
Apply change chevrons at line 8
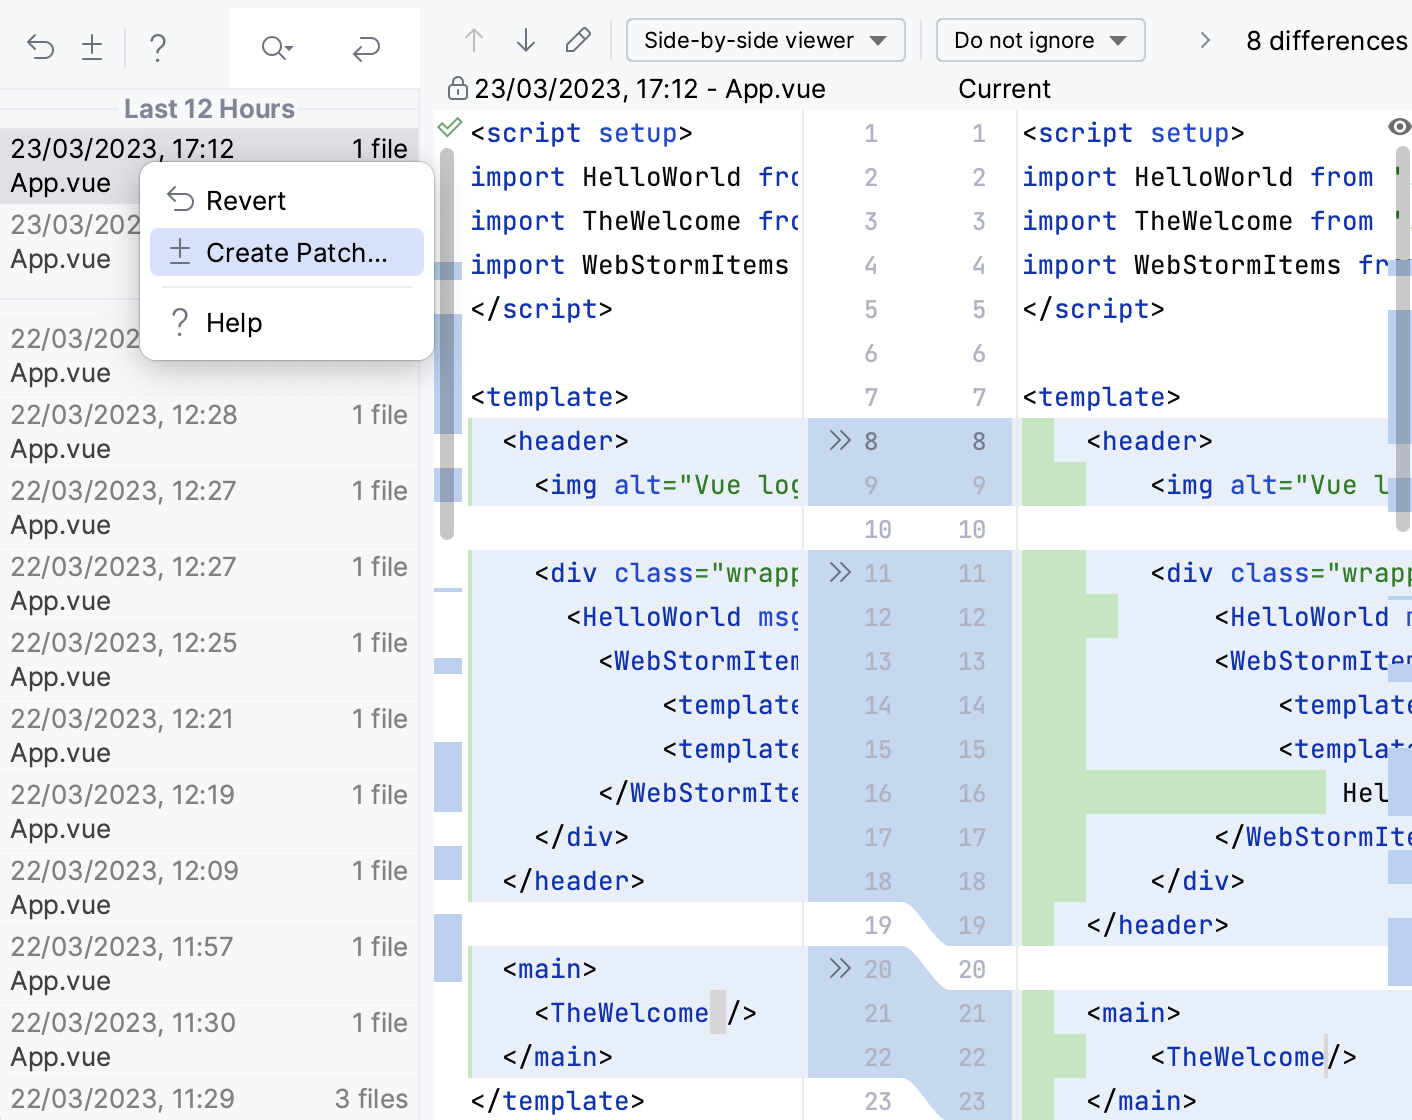coord(840,440)
